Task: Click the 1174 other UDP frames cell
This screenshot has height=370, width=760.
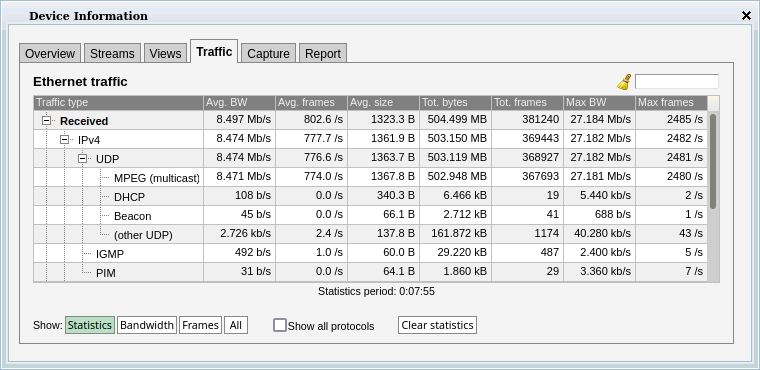Action: click(x=527, y=233)
